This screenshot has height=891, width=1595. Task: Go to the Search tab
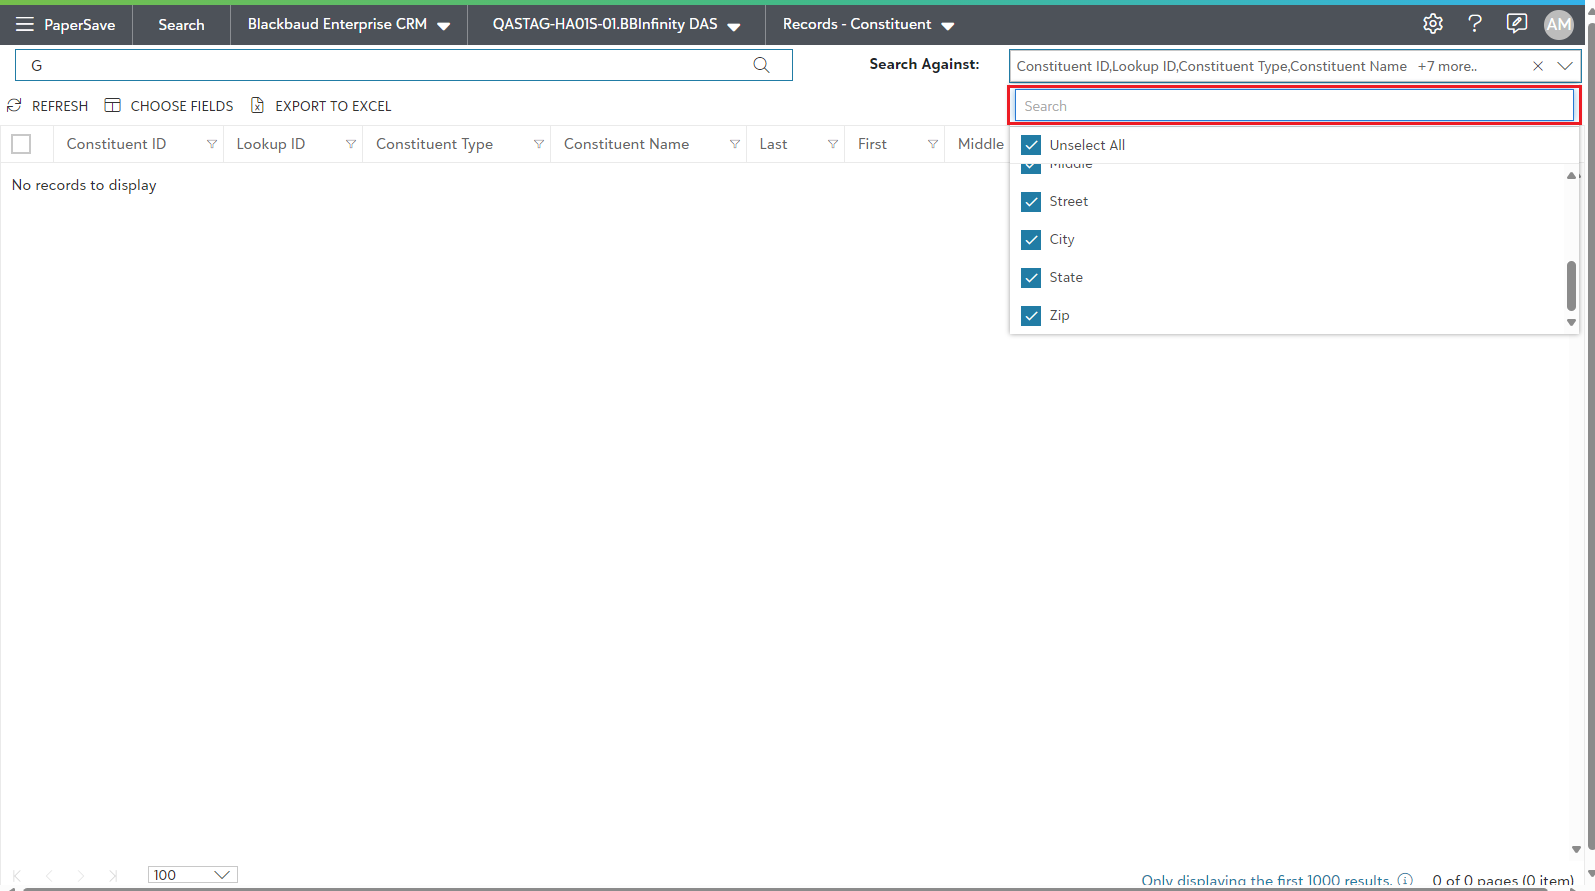(x=181, y=24)
